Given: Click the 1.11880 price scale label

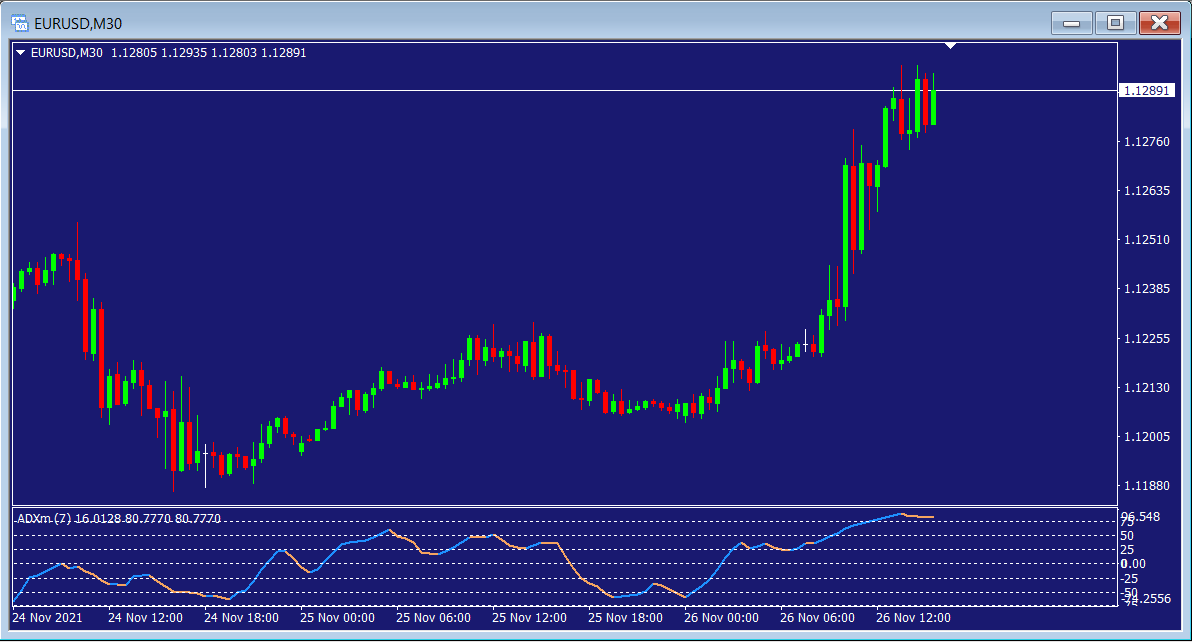Looking at the screenshot, I should pyautogui.click(x=1146, y=486).
